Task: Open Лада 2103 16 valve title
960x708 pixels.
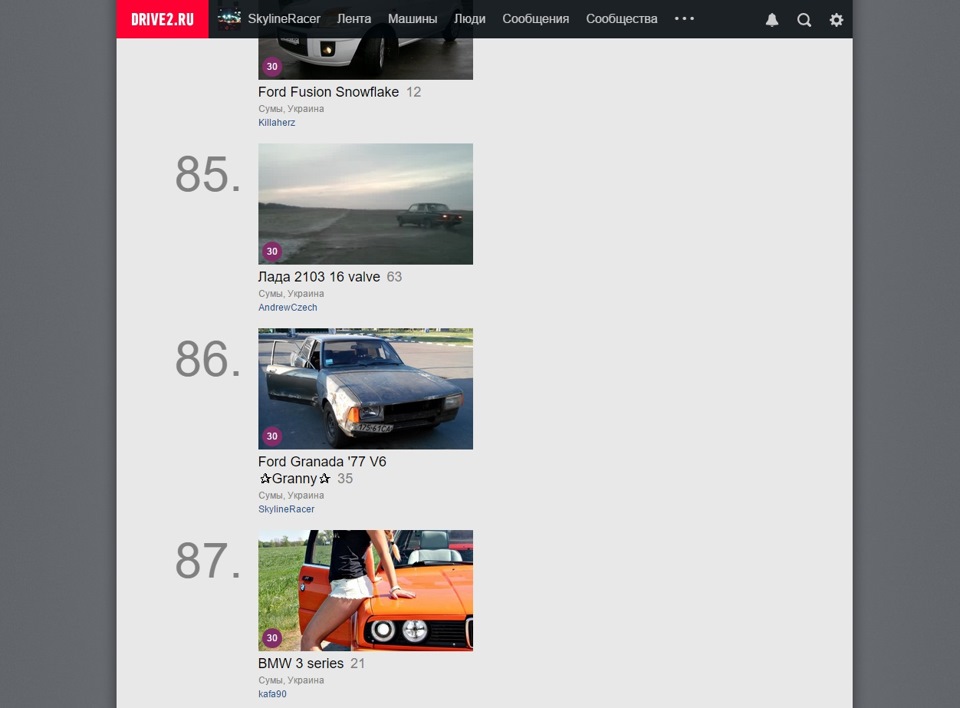Action: (x=319, y=277)
